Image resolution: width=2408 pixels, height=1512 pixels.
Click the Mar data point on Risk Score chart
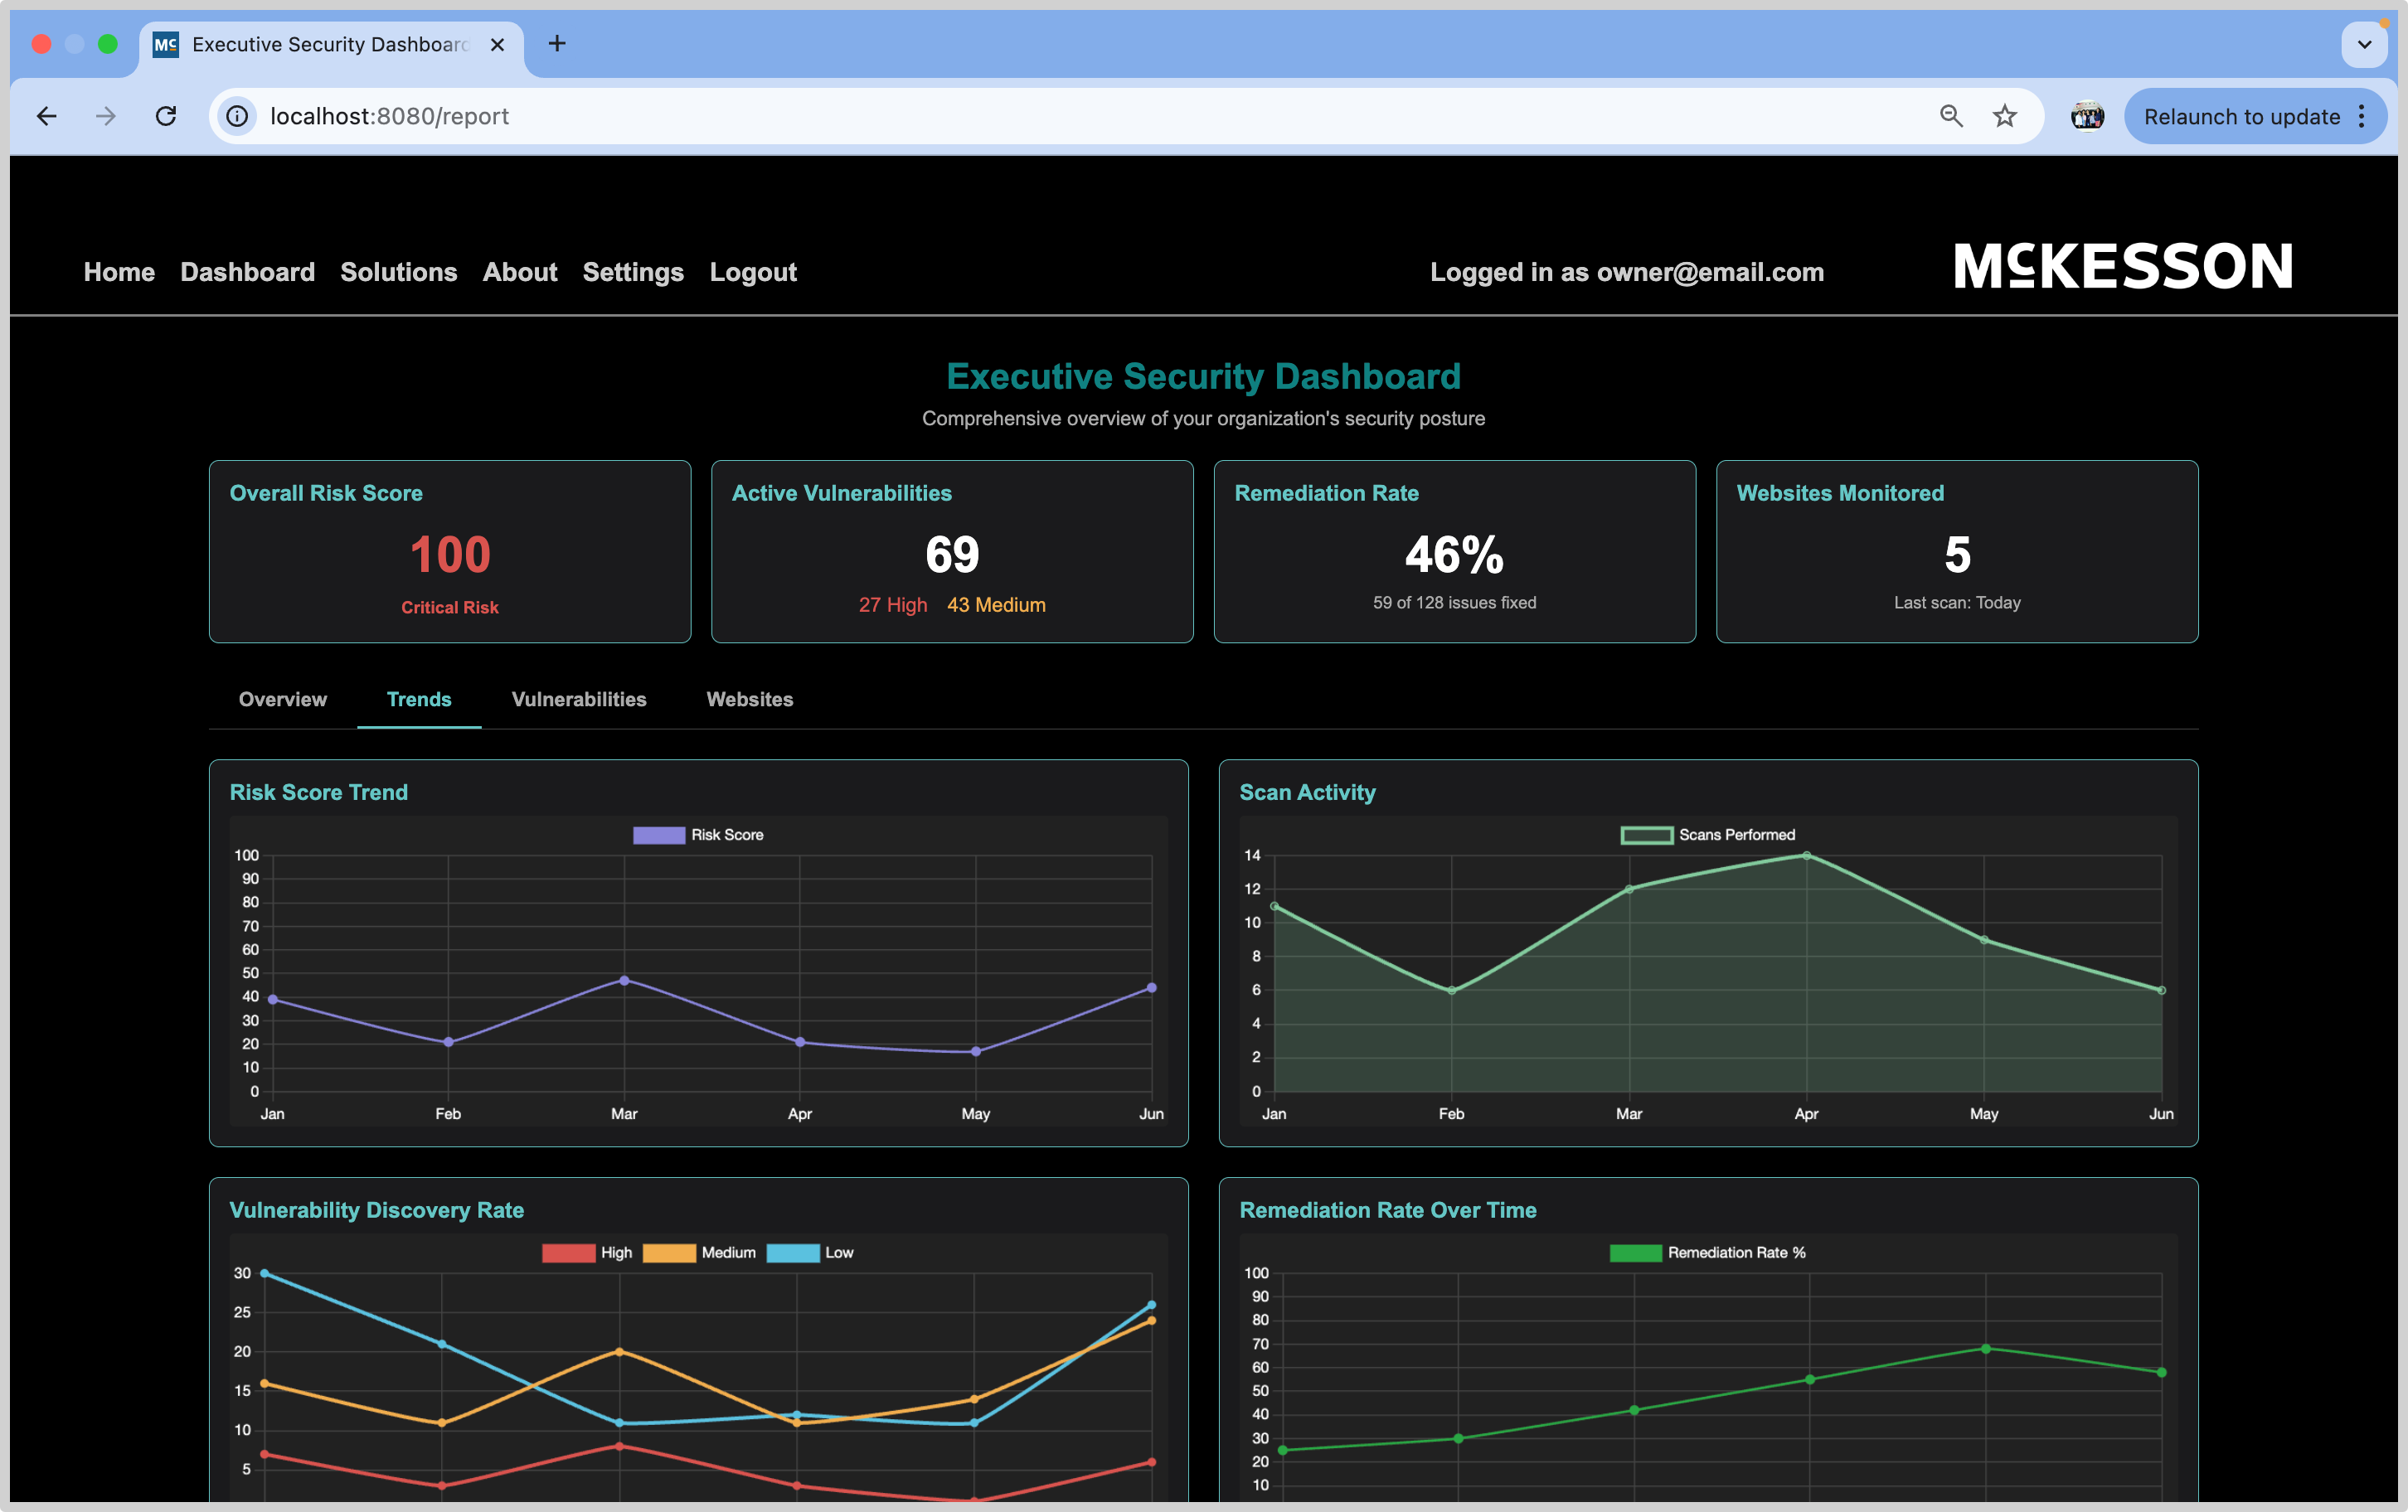624,980
